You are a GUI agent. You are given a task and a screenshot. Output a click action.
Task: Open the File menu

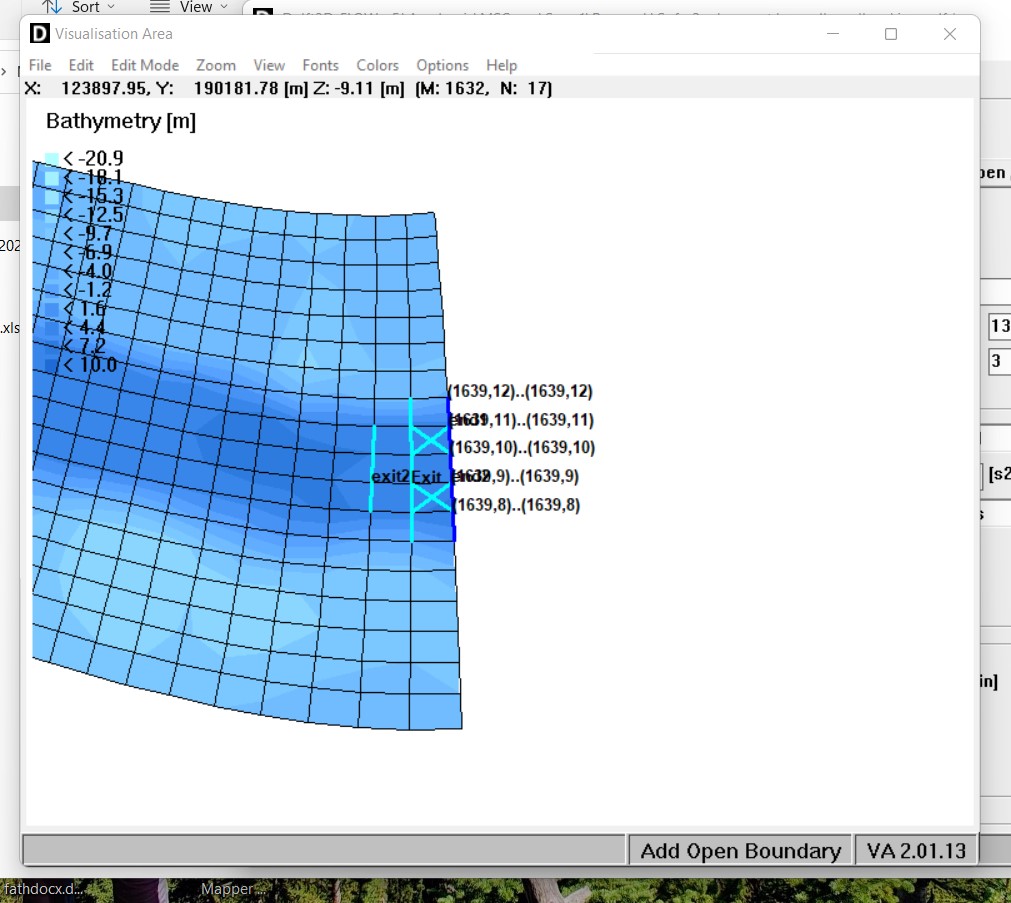click(40, 65)
